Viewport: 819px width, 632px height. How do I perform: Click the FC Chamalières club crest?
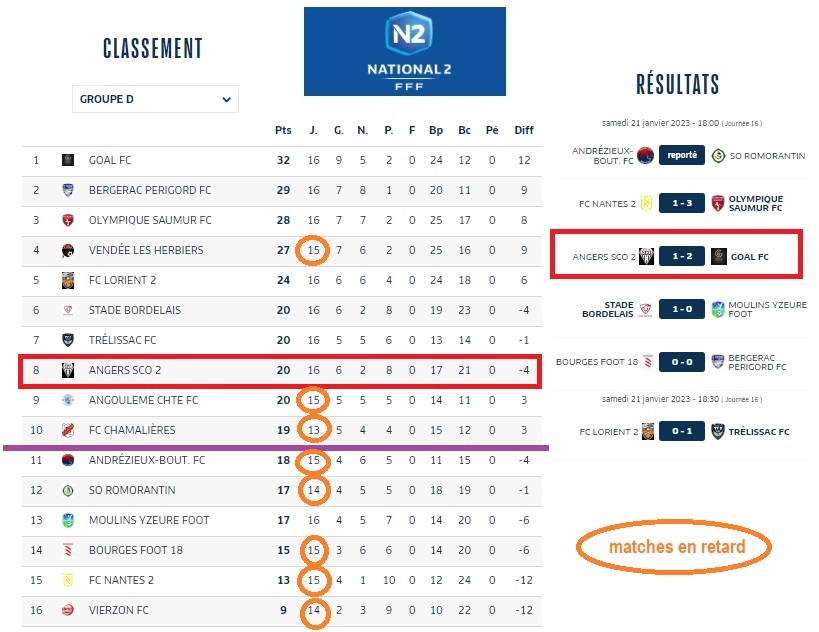coord(68,430)
